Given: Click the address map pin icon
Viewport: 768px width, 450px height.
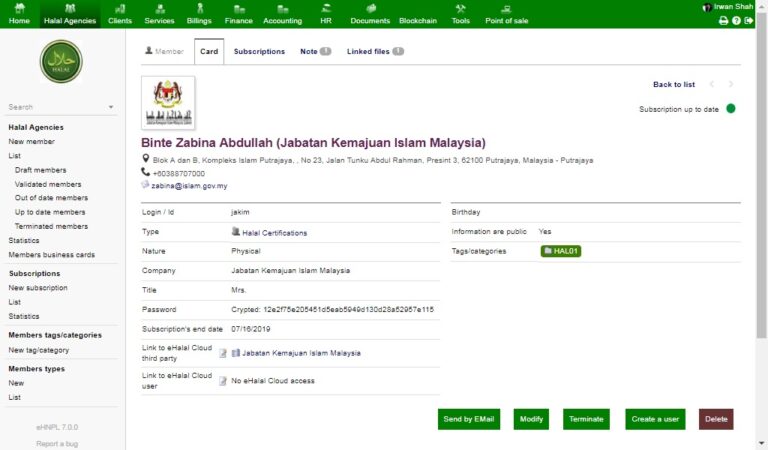Looking at the screenshot, I should tap(145, 158).
